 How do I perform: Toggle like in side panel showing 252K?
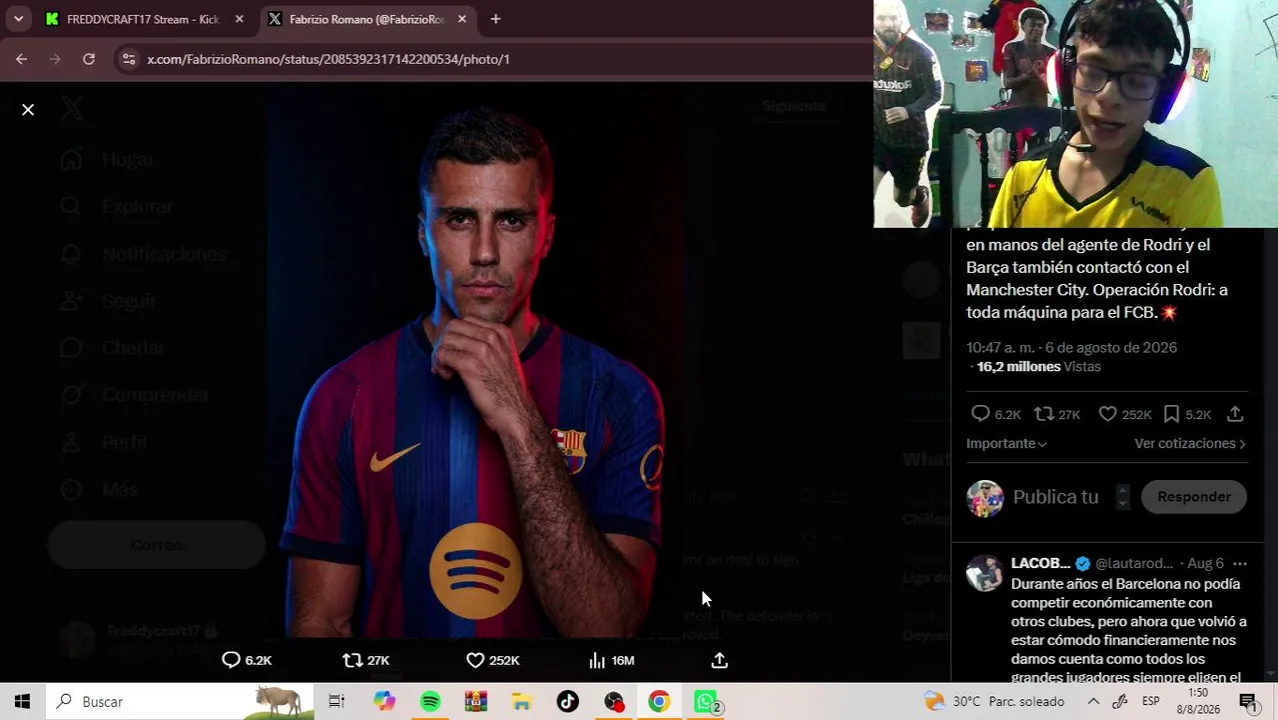click(1125, 414)
